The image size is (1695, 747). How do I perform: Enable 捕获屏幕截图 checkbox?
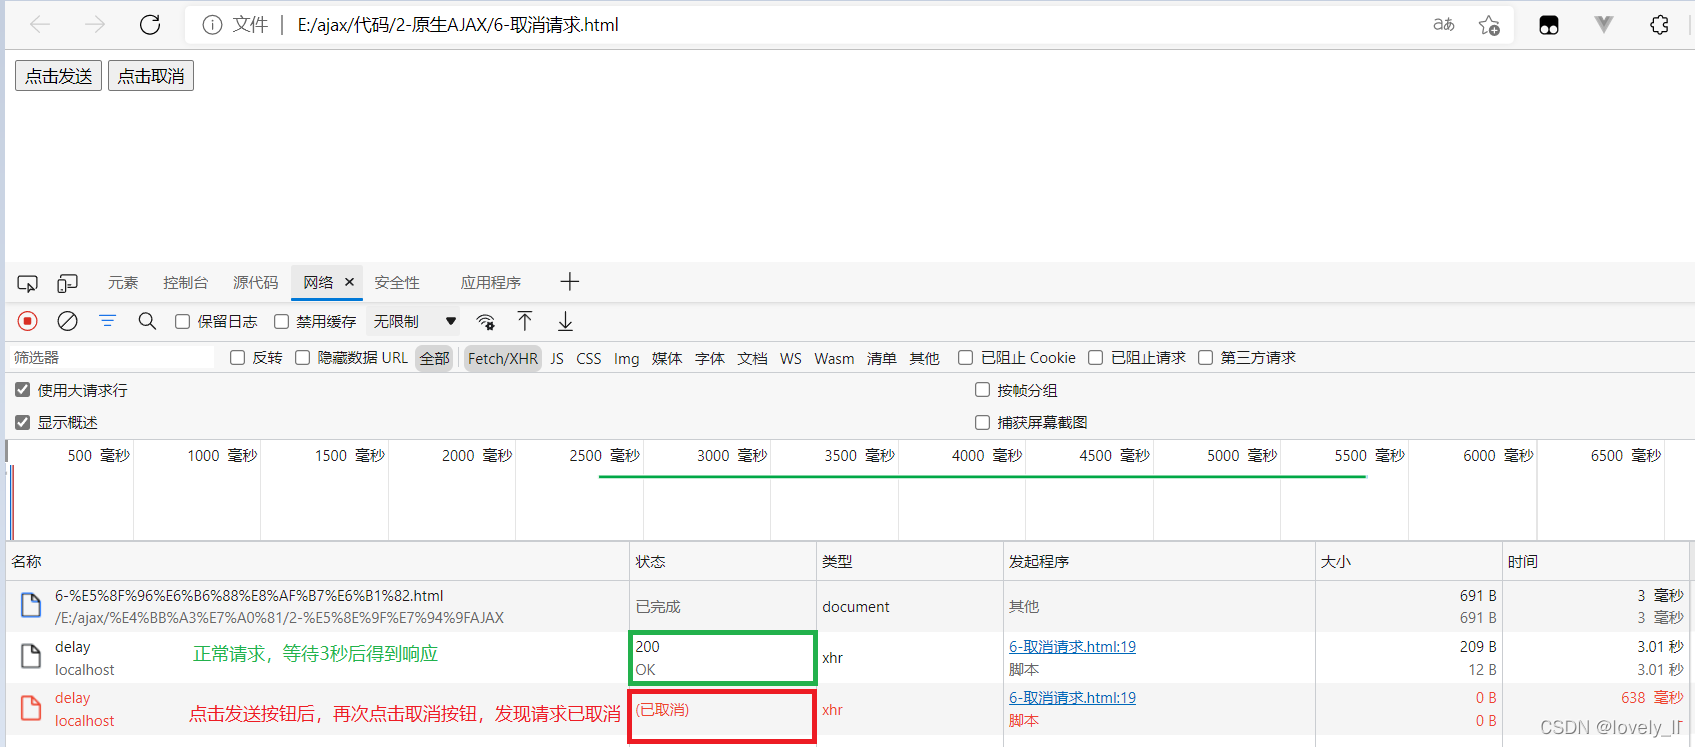[x=982, y=422]
